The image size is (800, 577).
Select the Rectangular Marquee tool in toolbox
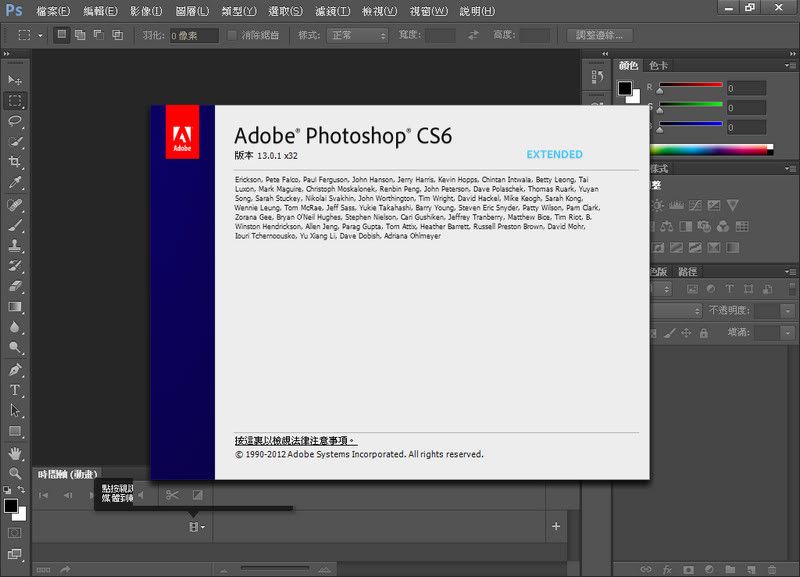click(x=15, y=101)
